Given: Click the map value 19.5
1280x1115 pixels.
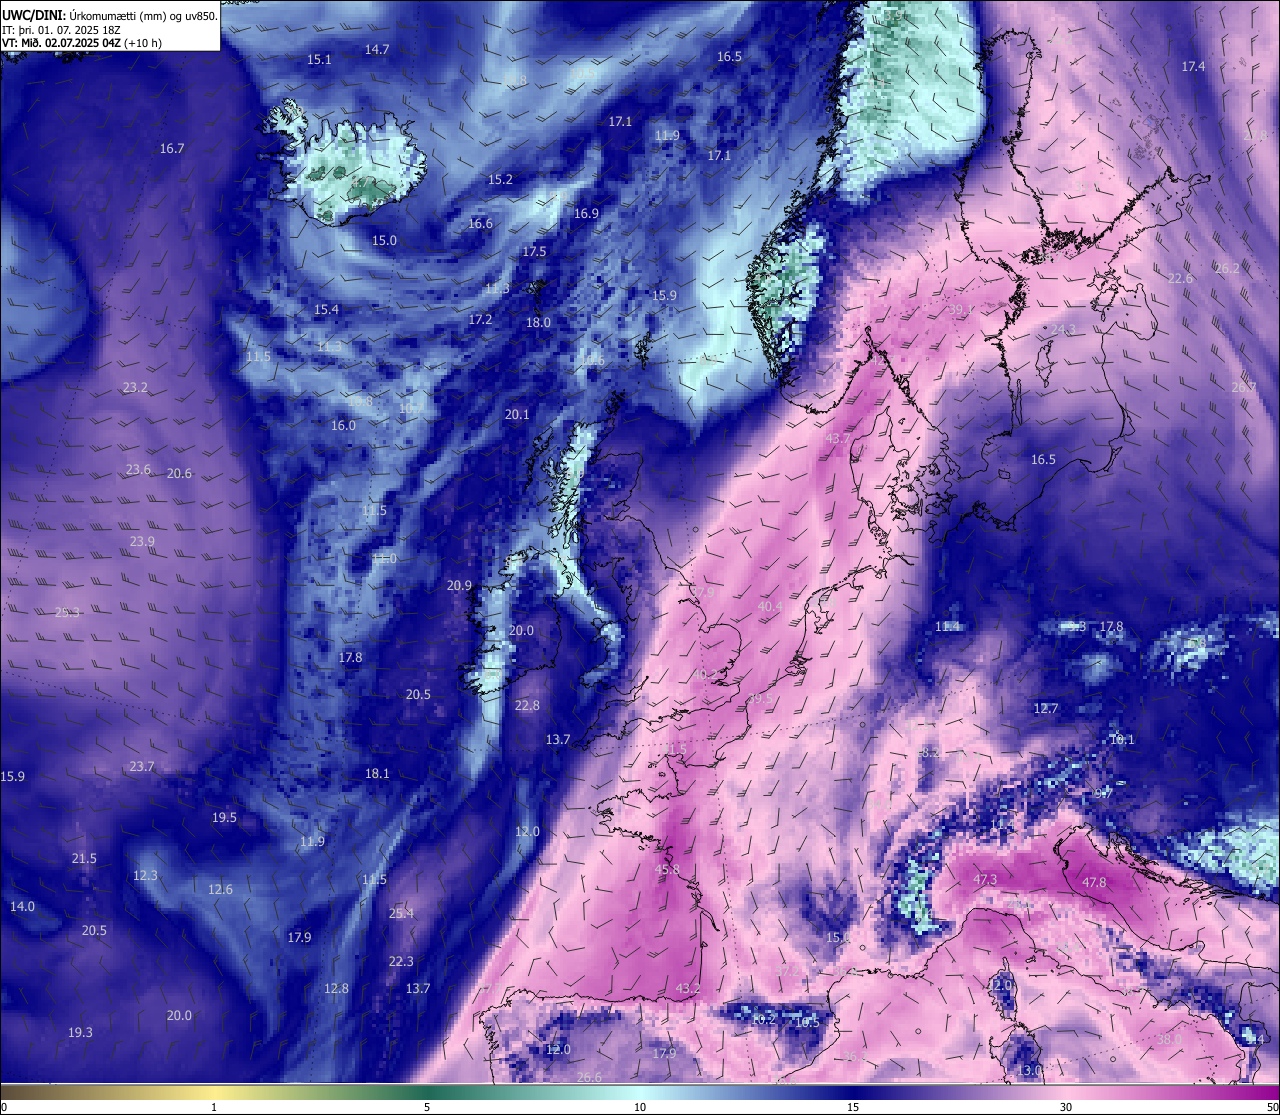Looking at the screenshot, I should click(224, 818).
